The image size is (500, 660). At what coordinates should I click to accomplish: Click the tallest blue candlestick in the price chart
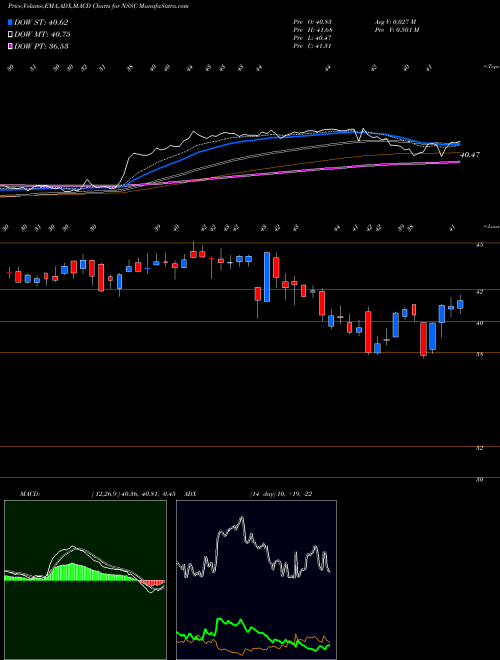pos(267,277)
